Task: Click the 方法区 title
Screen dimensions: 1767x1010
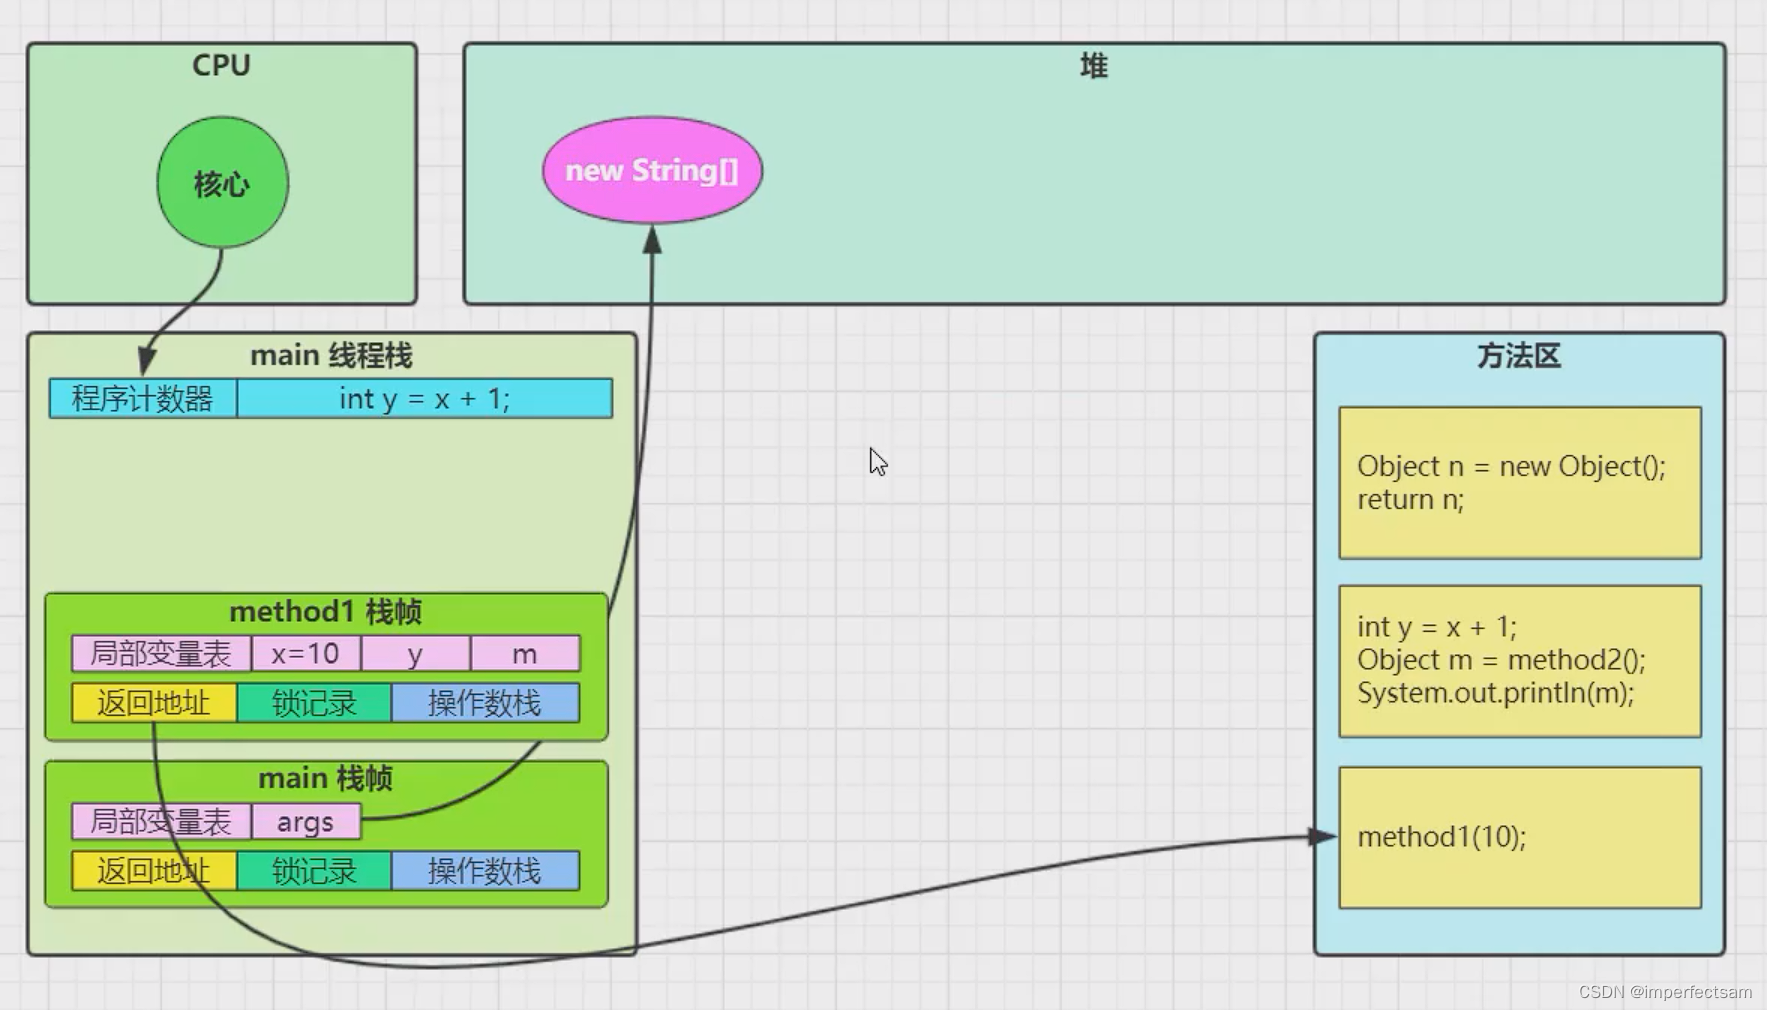Action: pos(1519,356)
